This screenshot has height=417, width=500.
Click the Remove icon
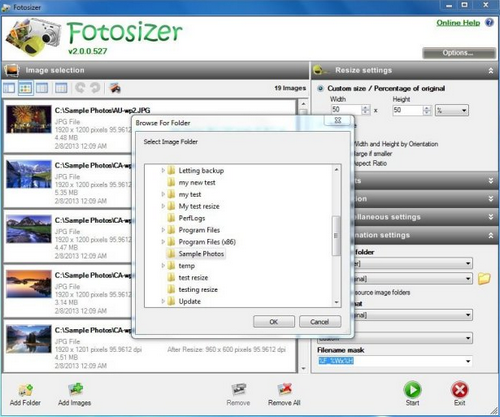[239, 390]
